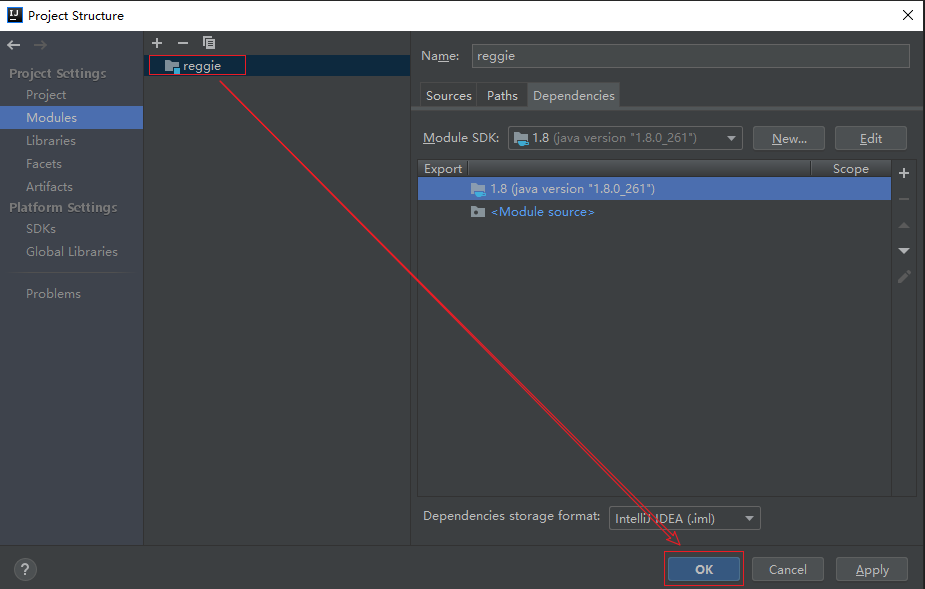This screenshot has height=589, width=925.
Task: Open the Dependencies storage format dropdown
Action: coord(685,518)
